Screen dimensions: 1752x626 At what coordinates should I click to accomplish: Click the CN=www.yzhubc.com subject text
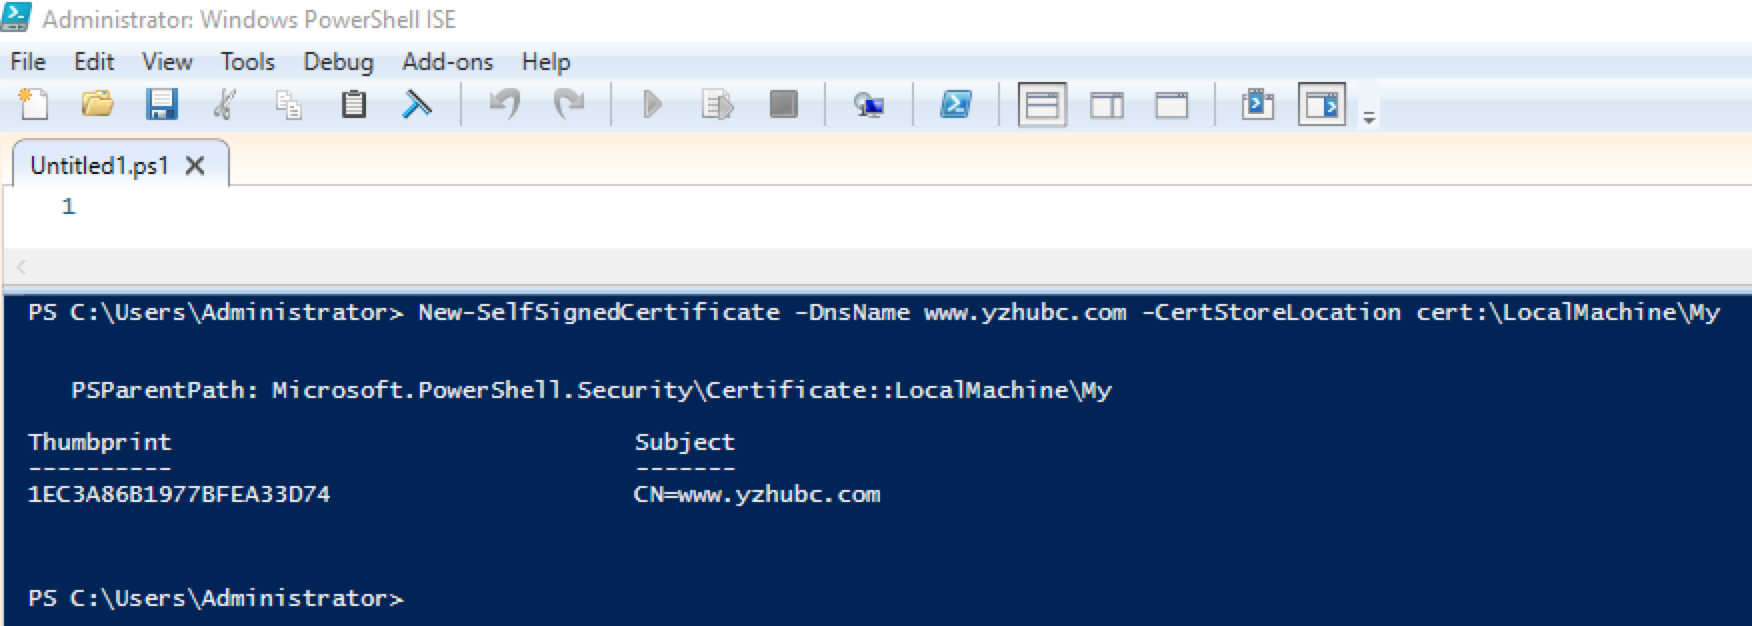757,494
